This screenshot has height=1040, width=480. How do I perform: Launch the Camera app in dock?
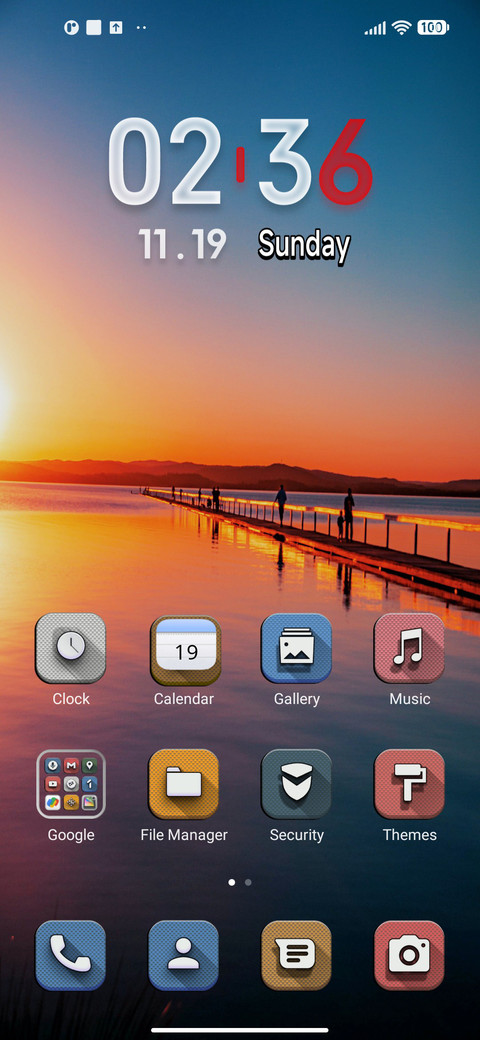(x=409, y=955)
